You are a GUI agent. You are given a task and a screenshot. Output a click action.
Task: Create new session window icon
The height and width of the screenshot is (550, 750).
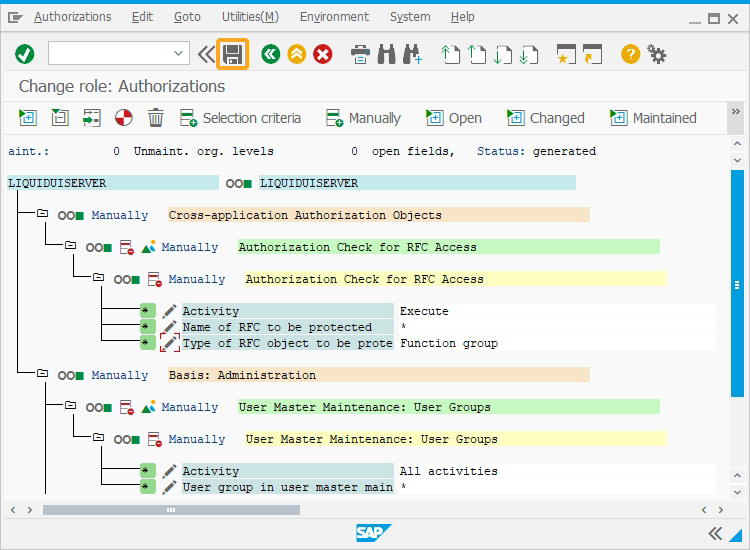(x=566, y=54)
